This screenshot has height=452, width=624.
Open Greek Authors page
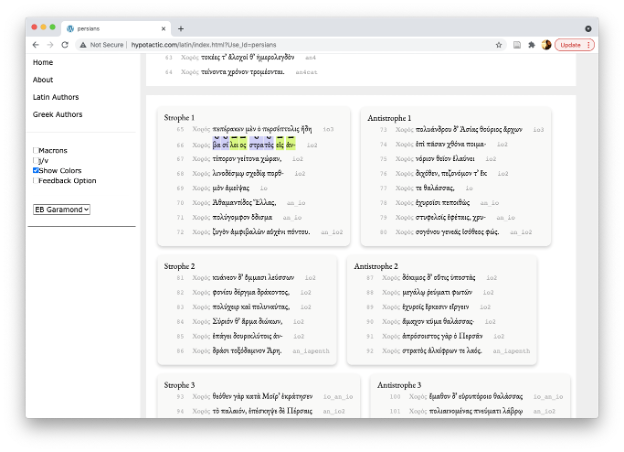coord(57,114)
